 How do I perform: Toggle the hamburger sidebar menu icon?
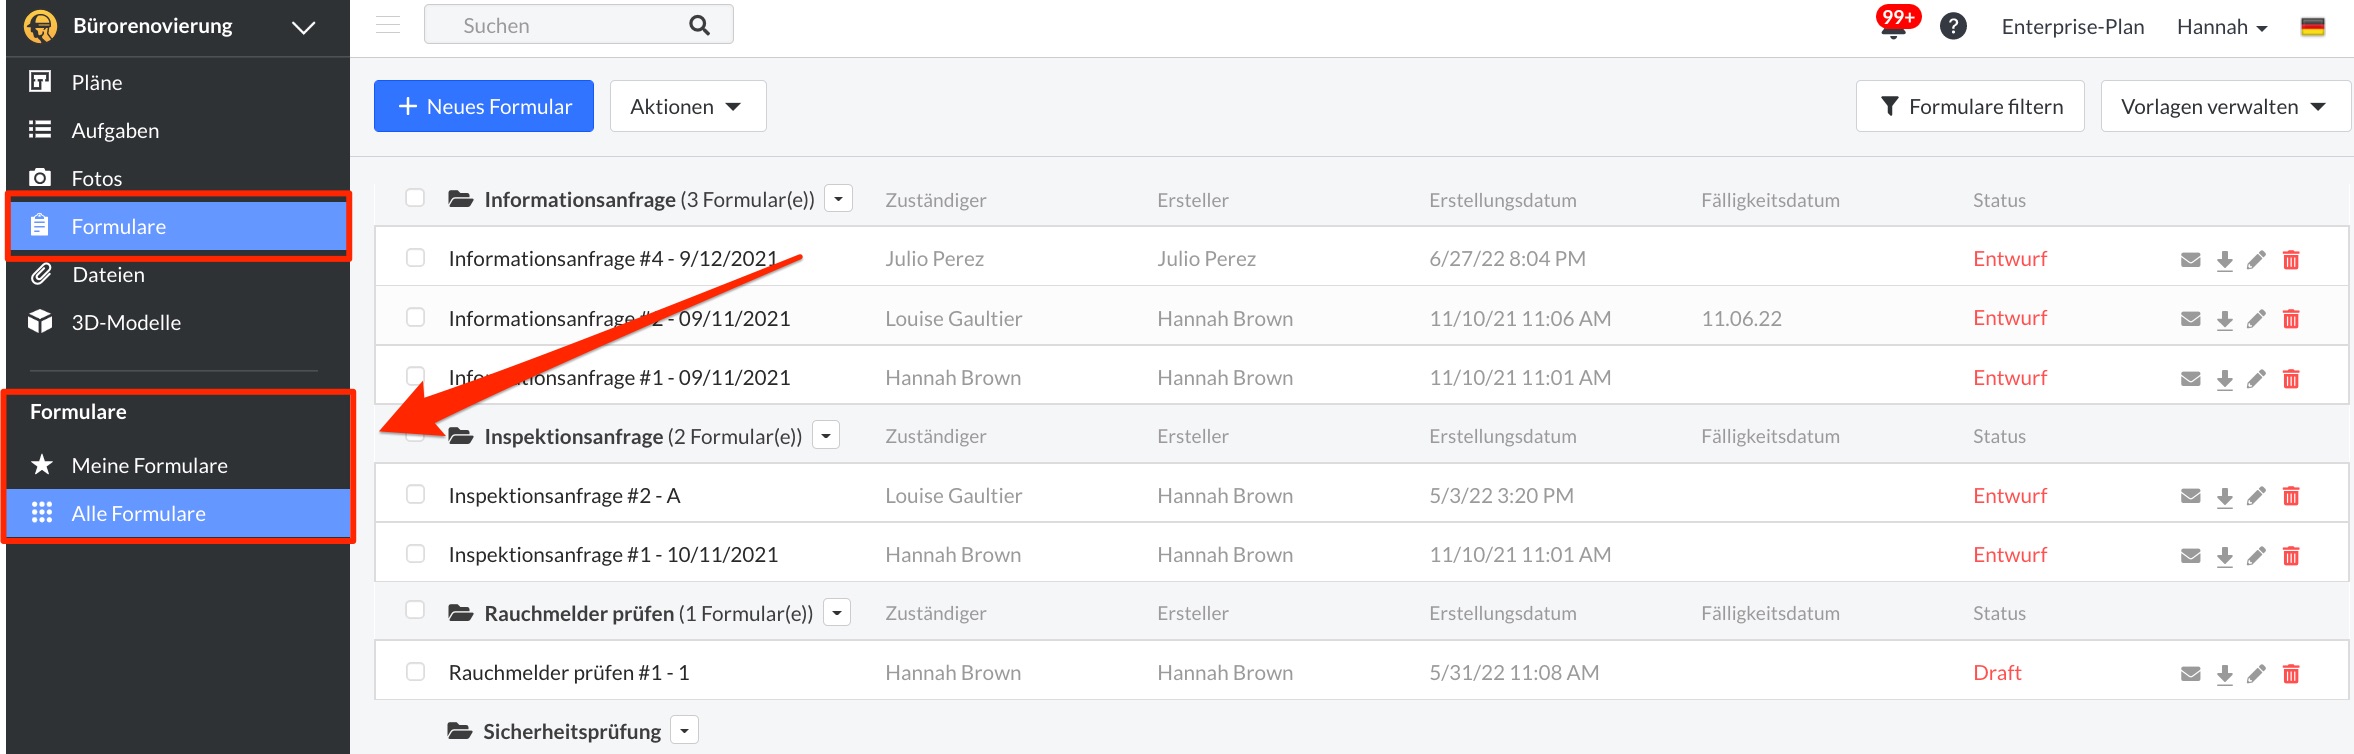(x=388, y=25)
